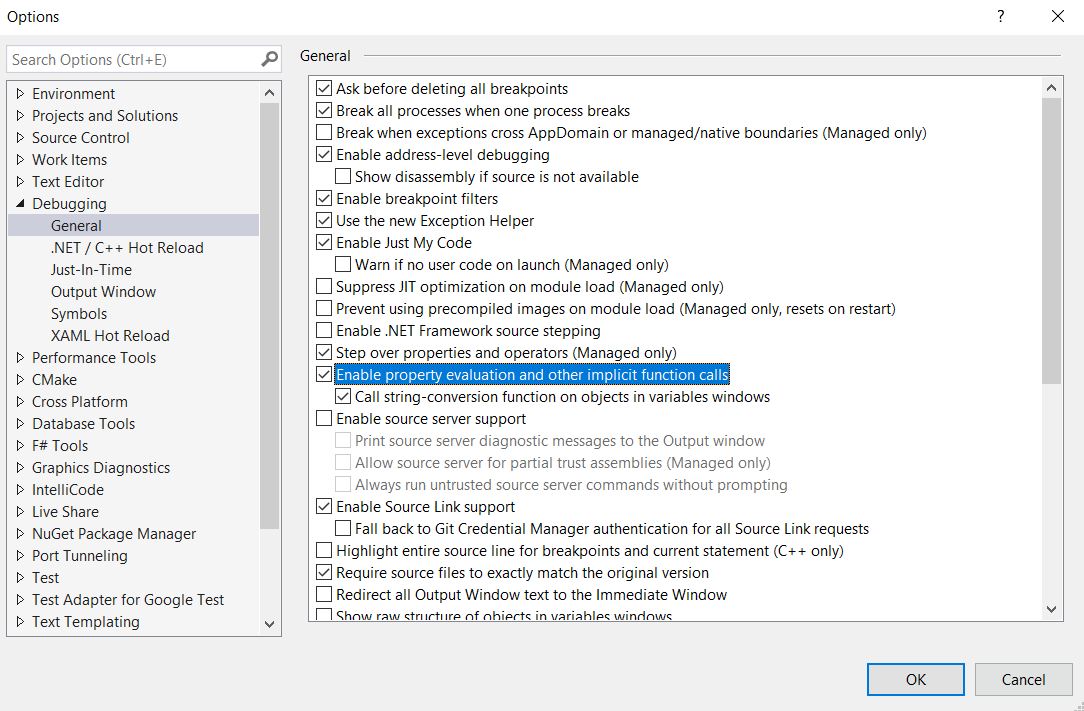The image size is (1084, 711).
Task: Expand NuGet Package Manager node
Action: click(20, 534)
